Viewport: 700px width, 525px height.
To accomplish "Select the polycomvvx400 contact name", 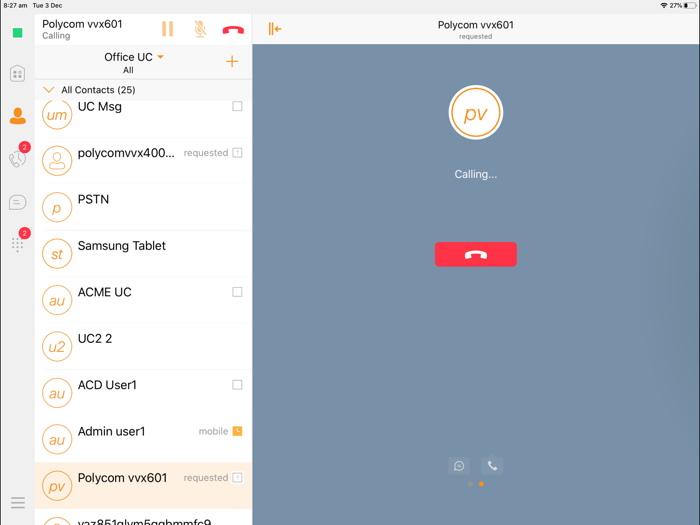I will pos(126,153).
